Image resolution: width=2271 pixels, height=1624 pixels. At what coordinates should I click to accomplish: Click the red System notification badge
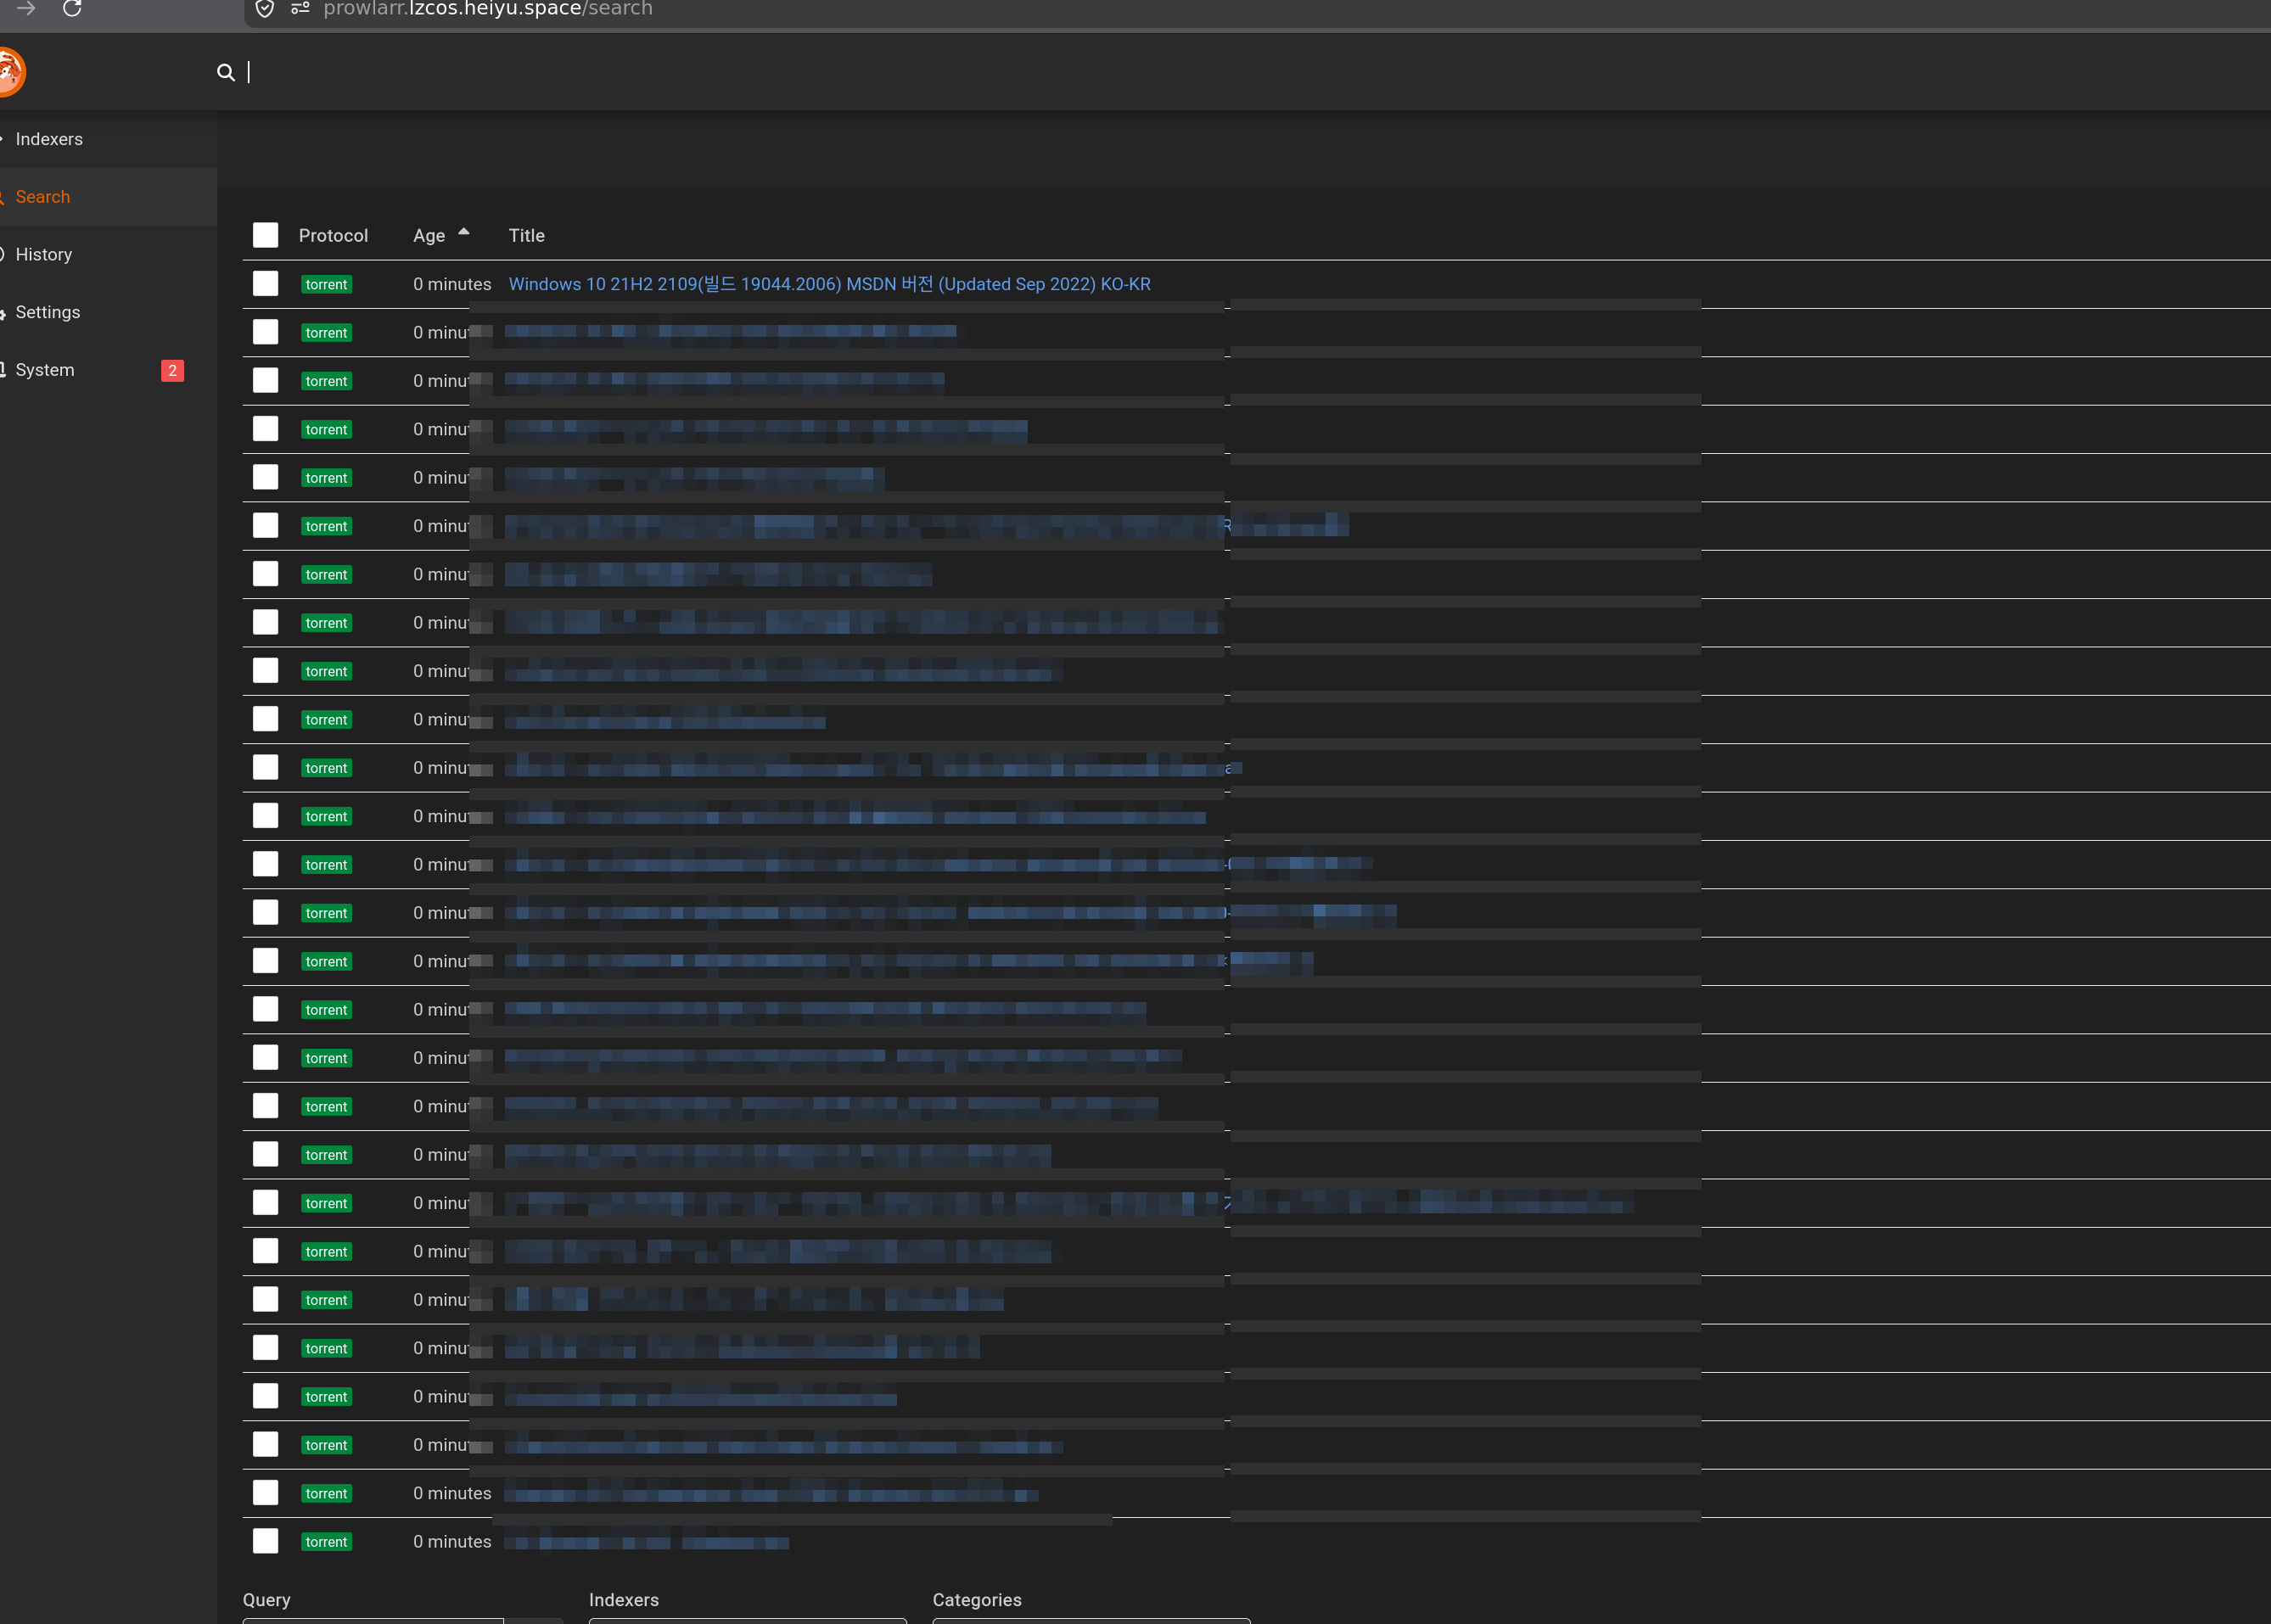click(172, 370)
